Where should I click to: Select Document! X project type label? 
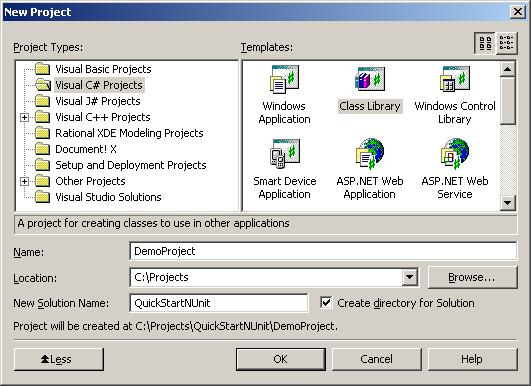(x=86, y=149)
